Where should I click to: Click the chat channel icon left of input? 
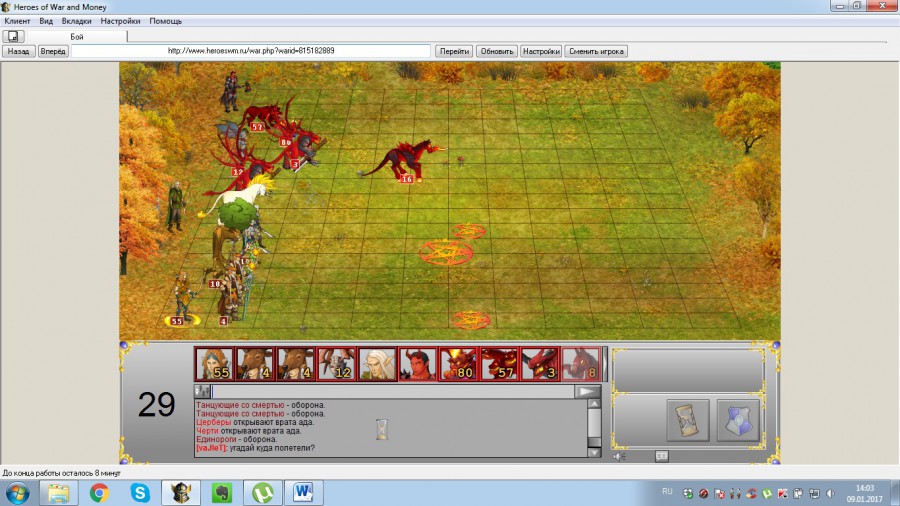click(203, 391)
